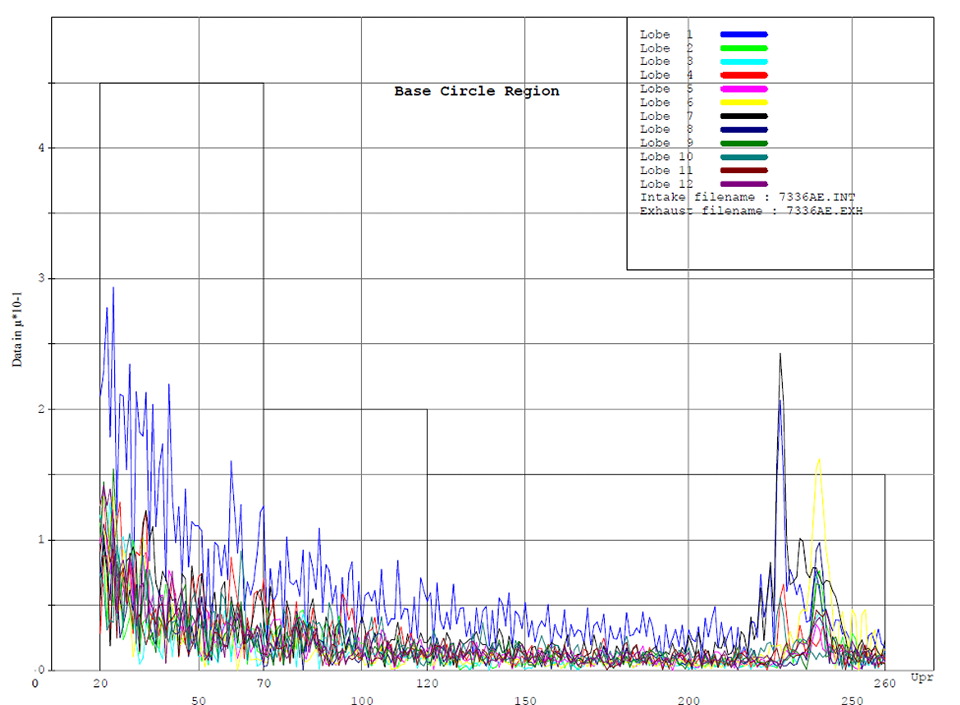Click the red Lobe 4 legend line

[742, 75]
